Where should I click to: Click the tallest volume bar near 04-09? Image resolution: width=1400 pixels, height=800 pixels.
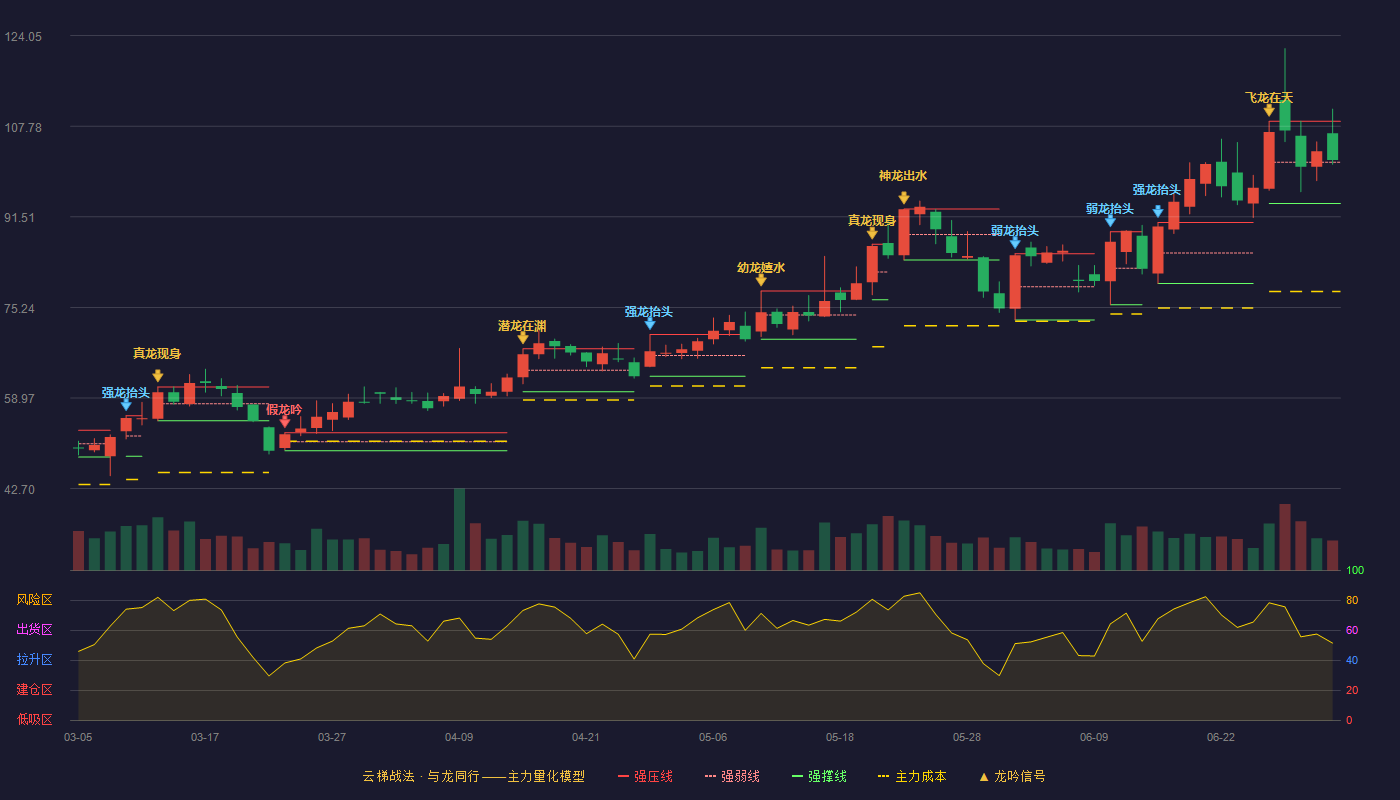(459, 529)
